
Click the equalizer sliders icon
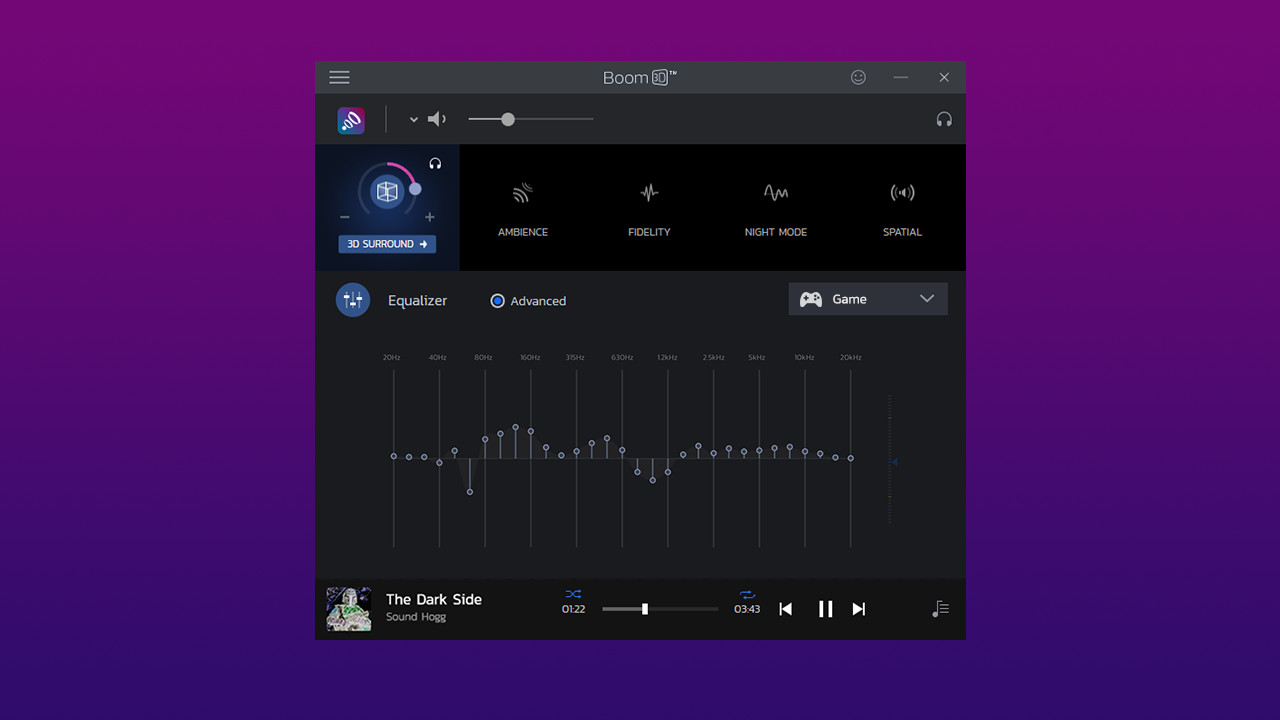click(353, 300)
